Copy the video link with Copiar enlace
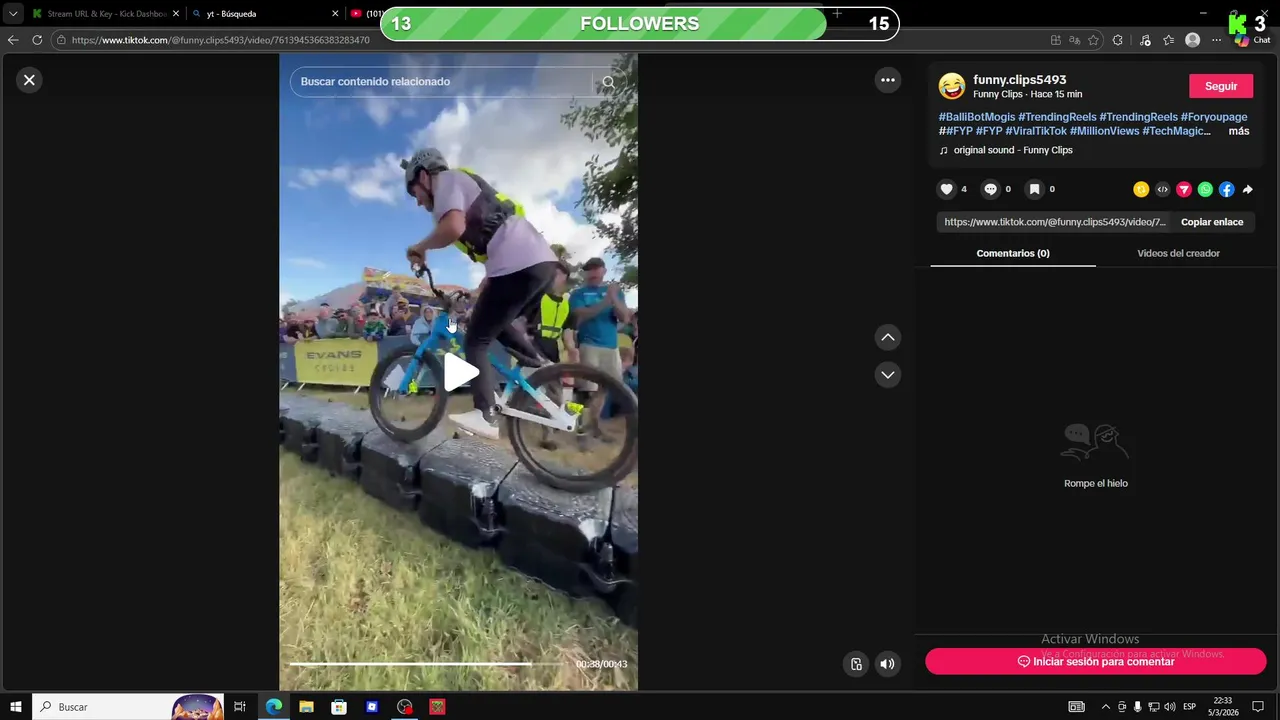Screen dimensions: 1280x720 point(1212,222)
